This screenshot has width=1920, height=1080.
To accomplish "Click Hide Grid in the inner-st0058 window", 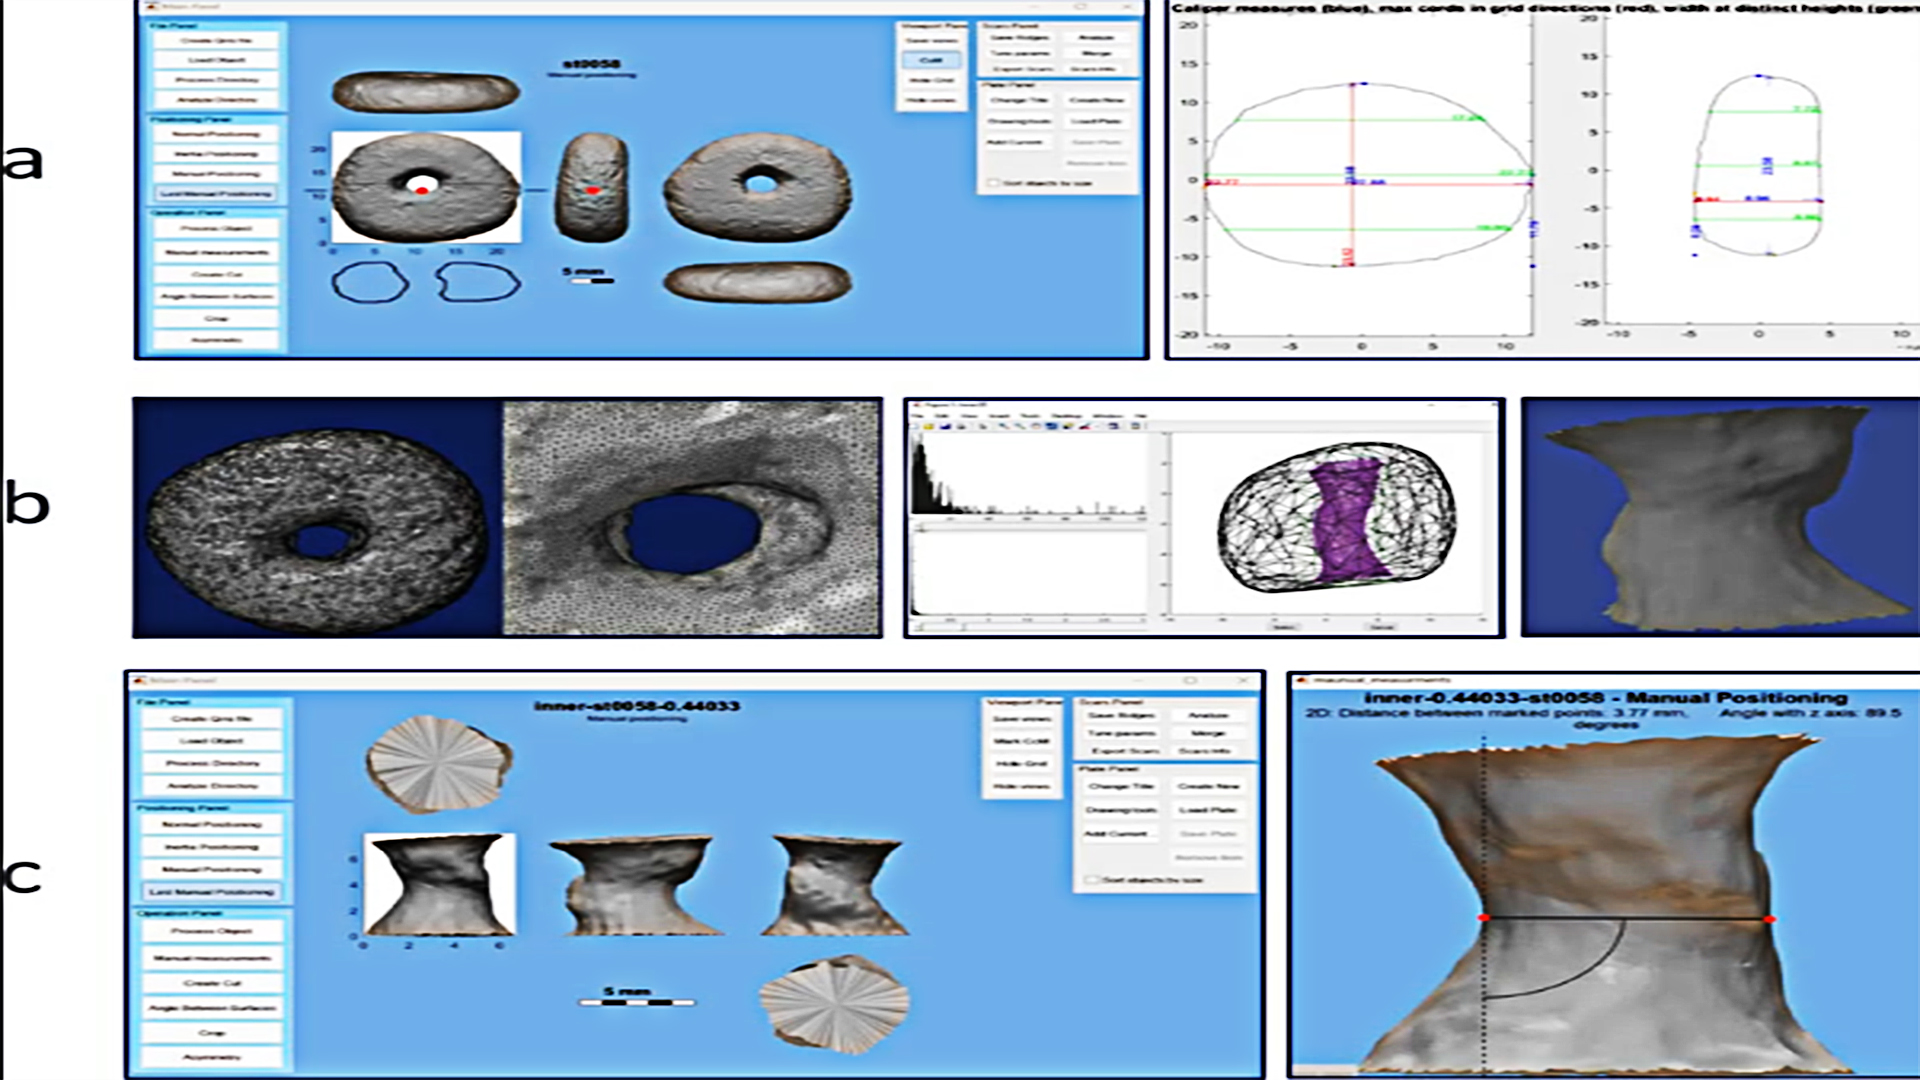I will (1021, 764).
